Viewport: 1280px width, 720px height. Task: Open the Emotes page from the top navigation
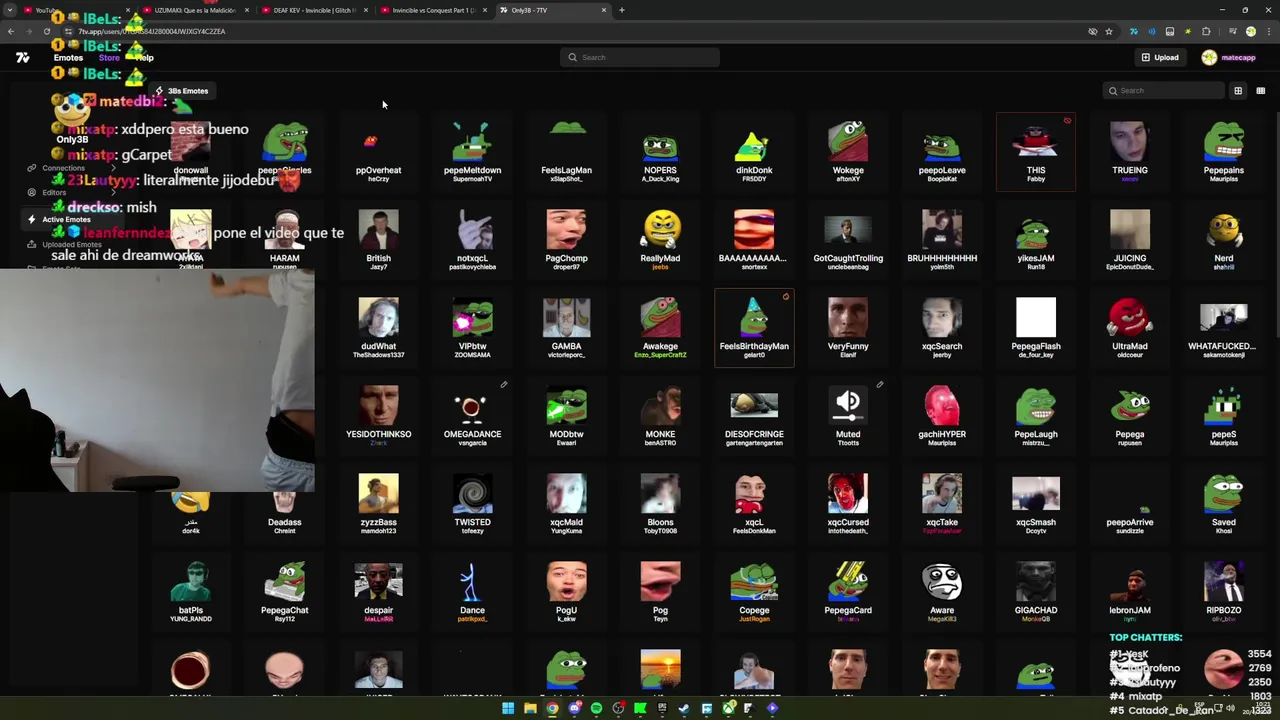tap(68, 57)
